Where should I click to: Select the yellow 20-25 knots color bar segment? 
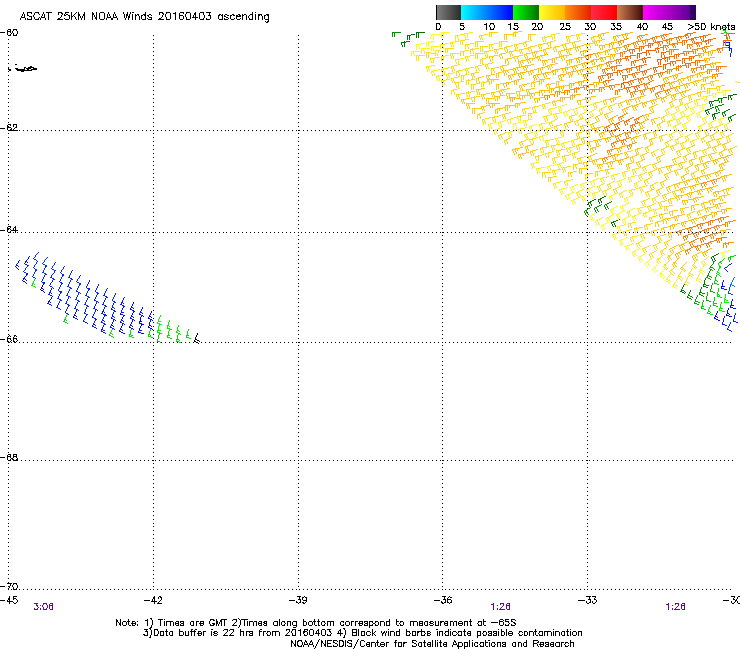(552, 12)
